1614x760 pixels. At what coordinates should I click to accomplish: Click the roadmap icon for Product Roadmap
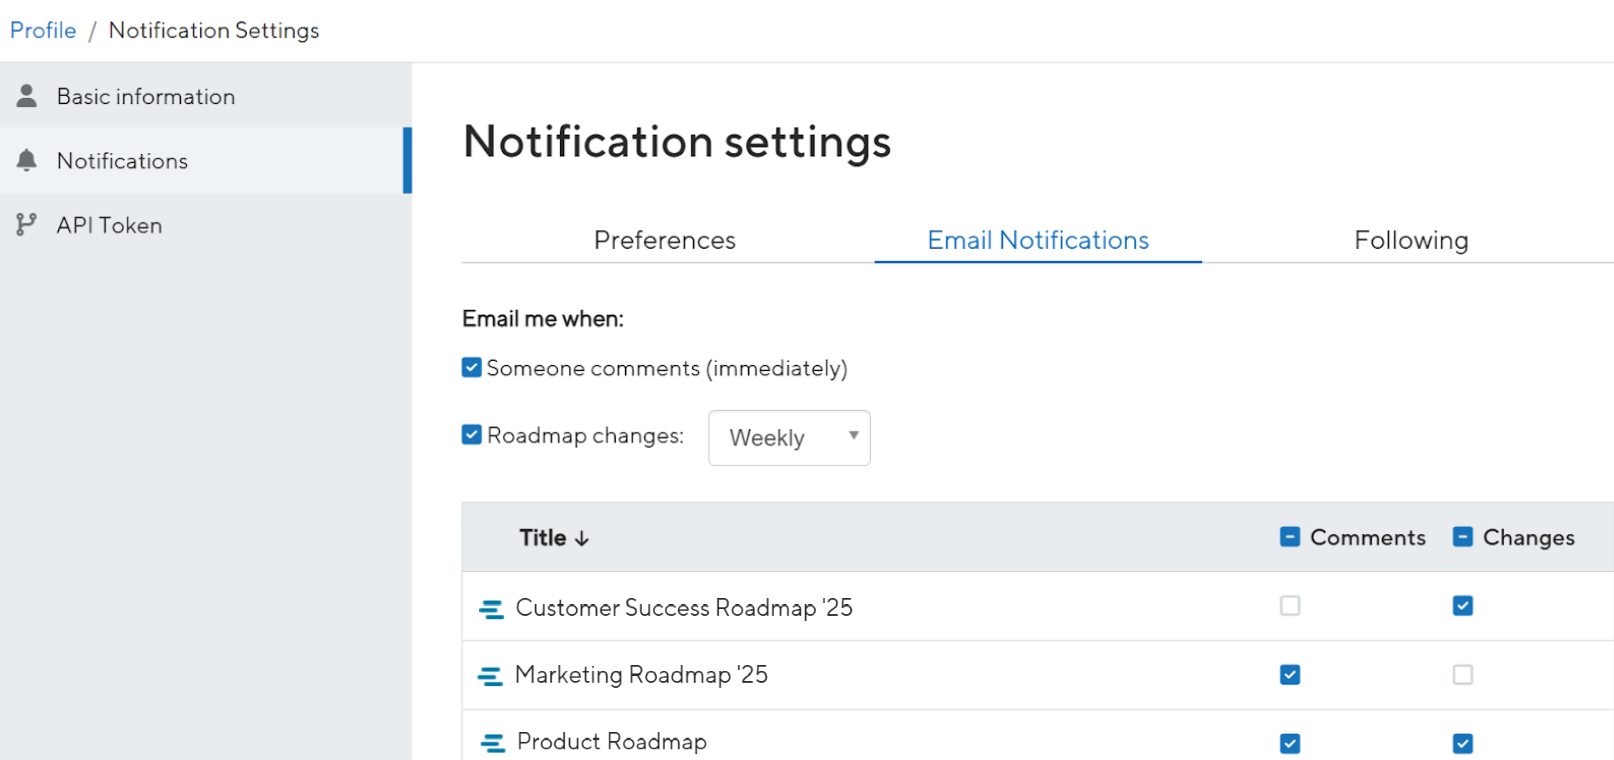pyautogui.click(x=493, y=743)
